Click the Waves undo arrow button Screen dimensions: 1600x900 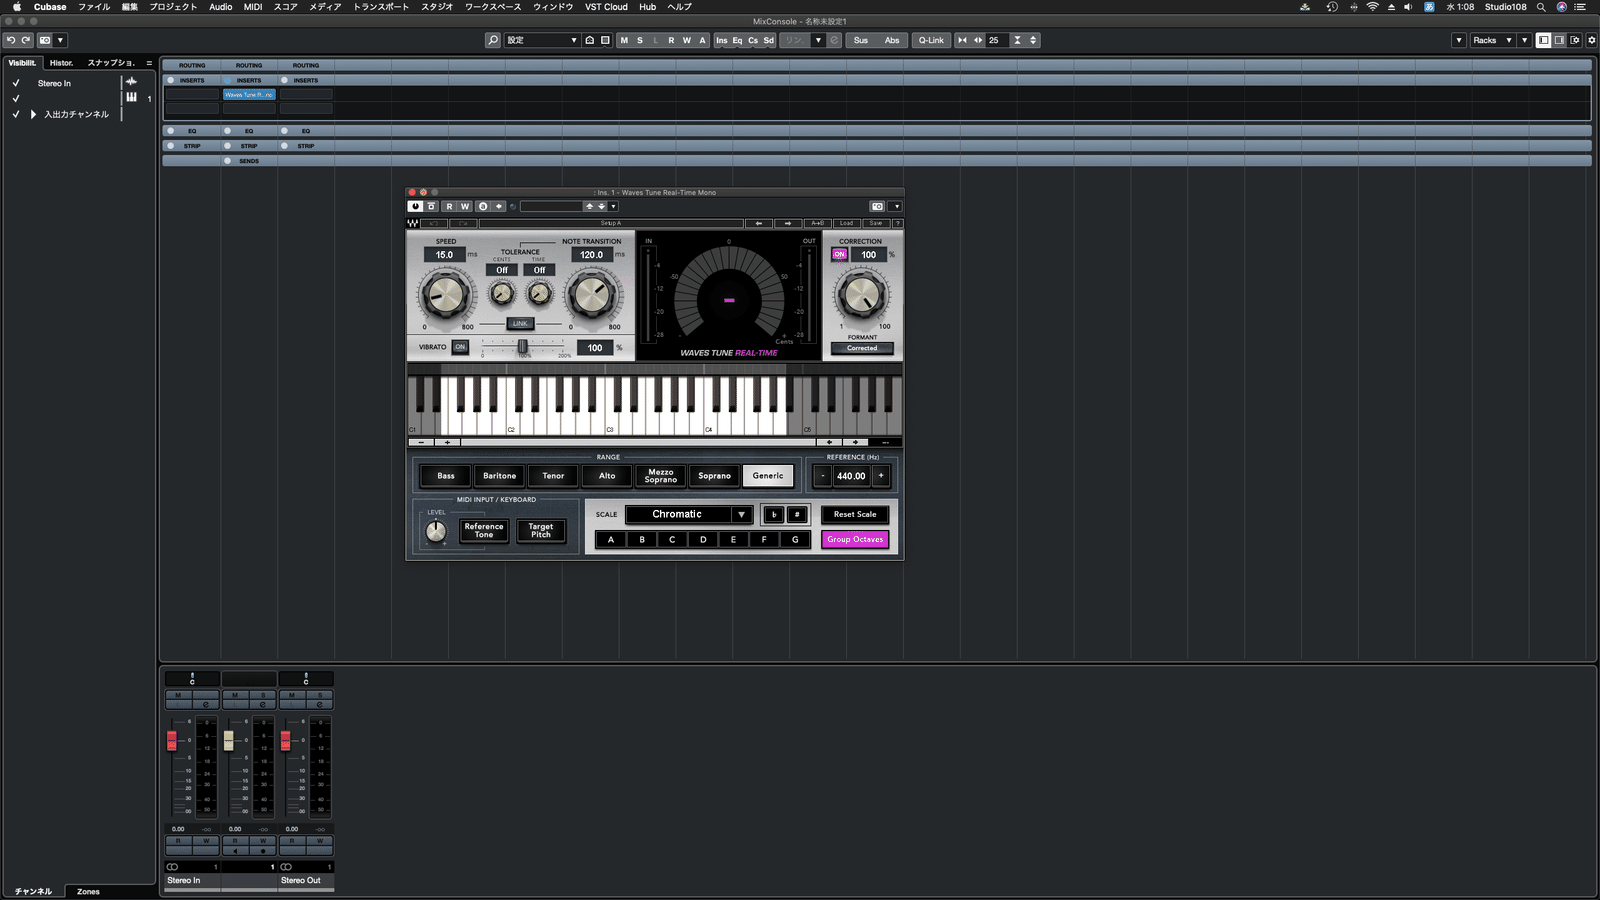click(435, 223)
